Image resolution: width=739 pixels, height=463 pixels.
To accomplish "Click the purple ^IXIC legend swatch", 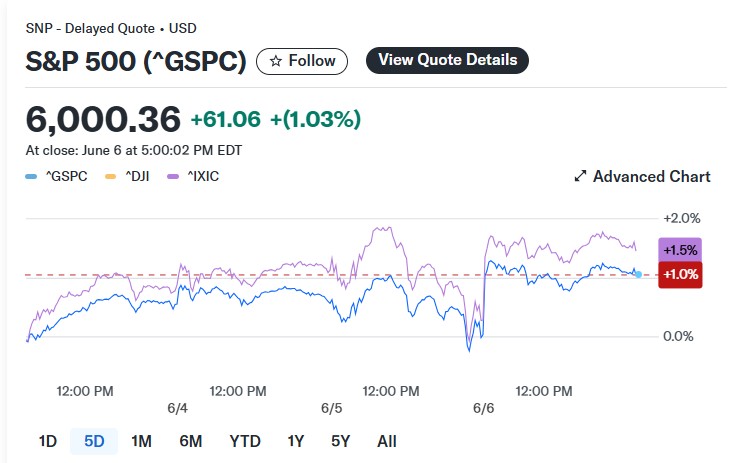I will 173,177.
